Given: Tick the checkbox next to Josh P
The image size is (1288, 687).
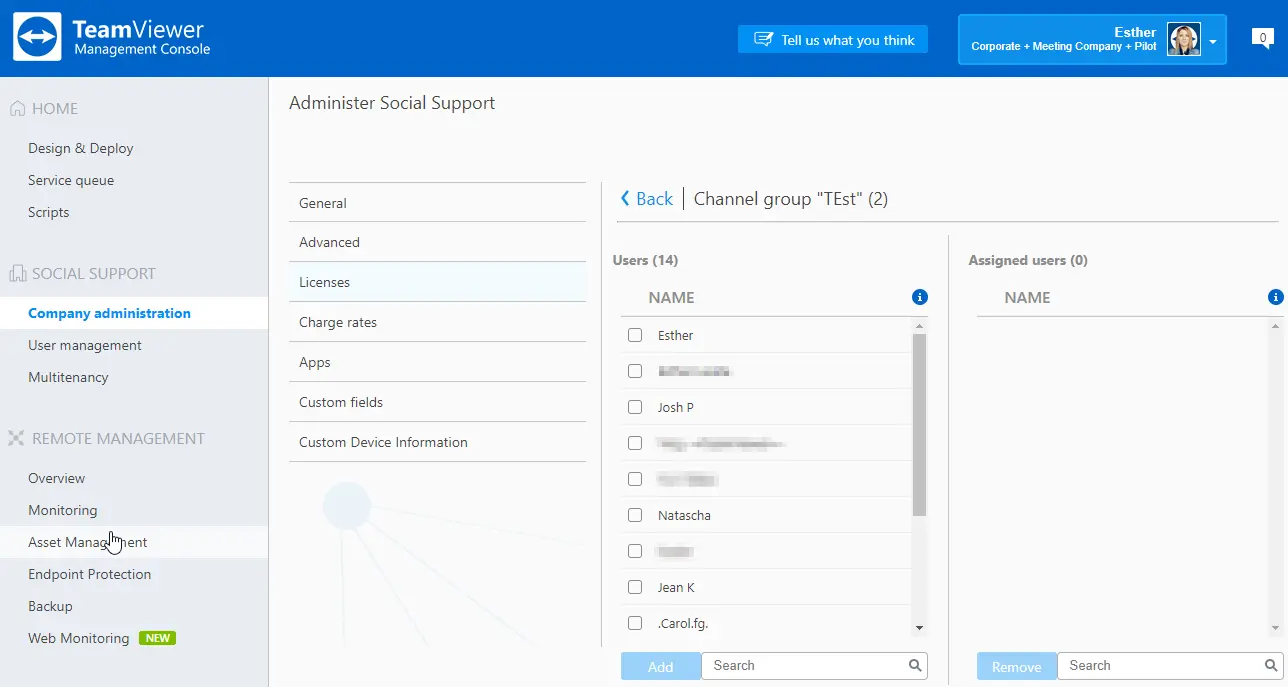Looking at the screenshot, I should (x=635, y=407).
